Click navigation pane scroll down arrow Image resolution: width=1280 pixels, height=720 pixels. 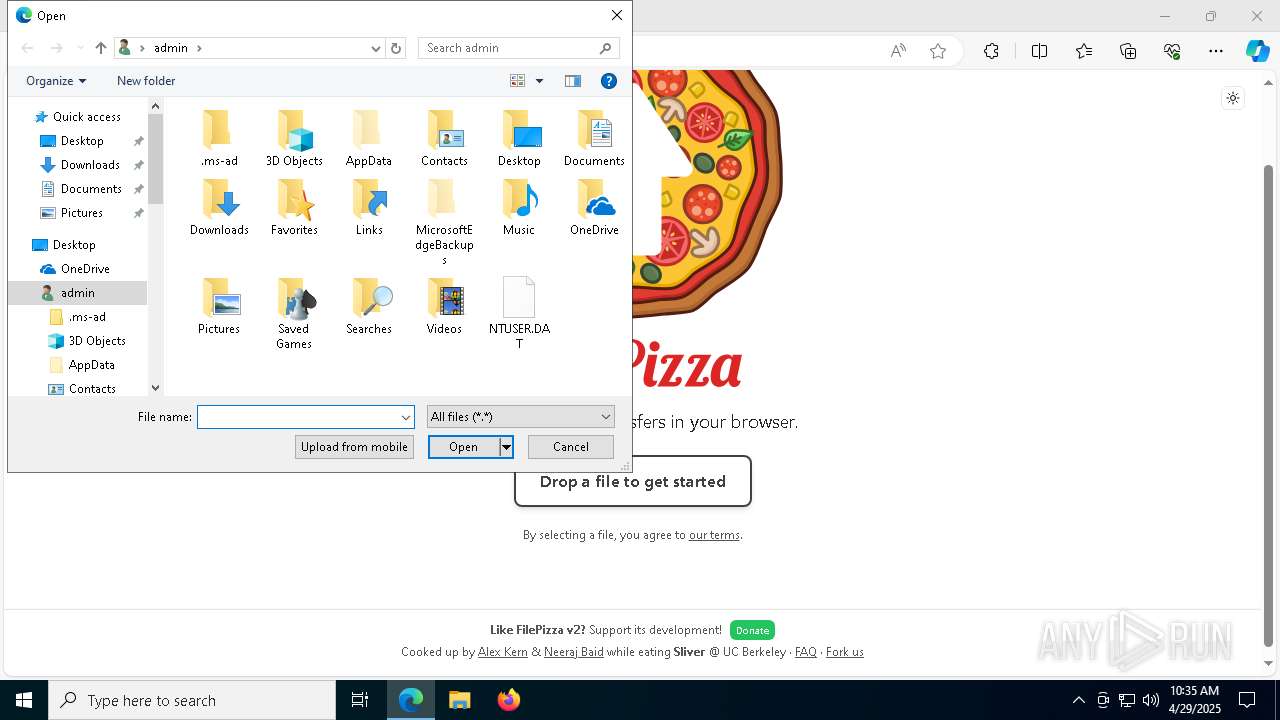coord(155,388)
